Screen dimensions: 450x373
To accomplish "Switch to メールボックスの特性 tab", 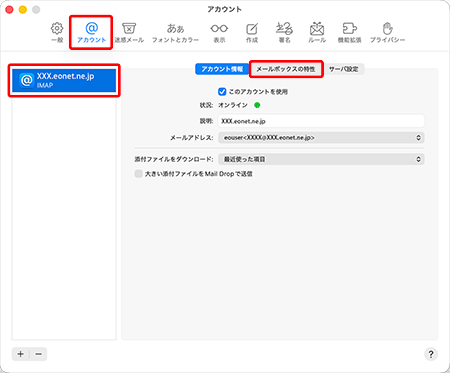I will pyautogui.click(x=286, y=69).
